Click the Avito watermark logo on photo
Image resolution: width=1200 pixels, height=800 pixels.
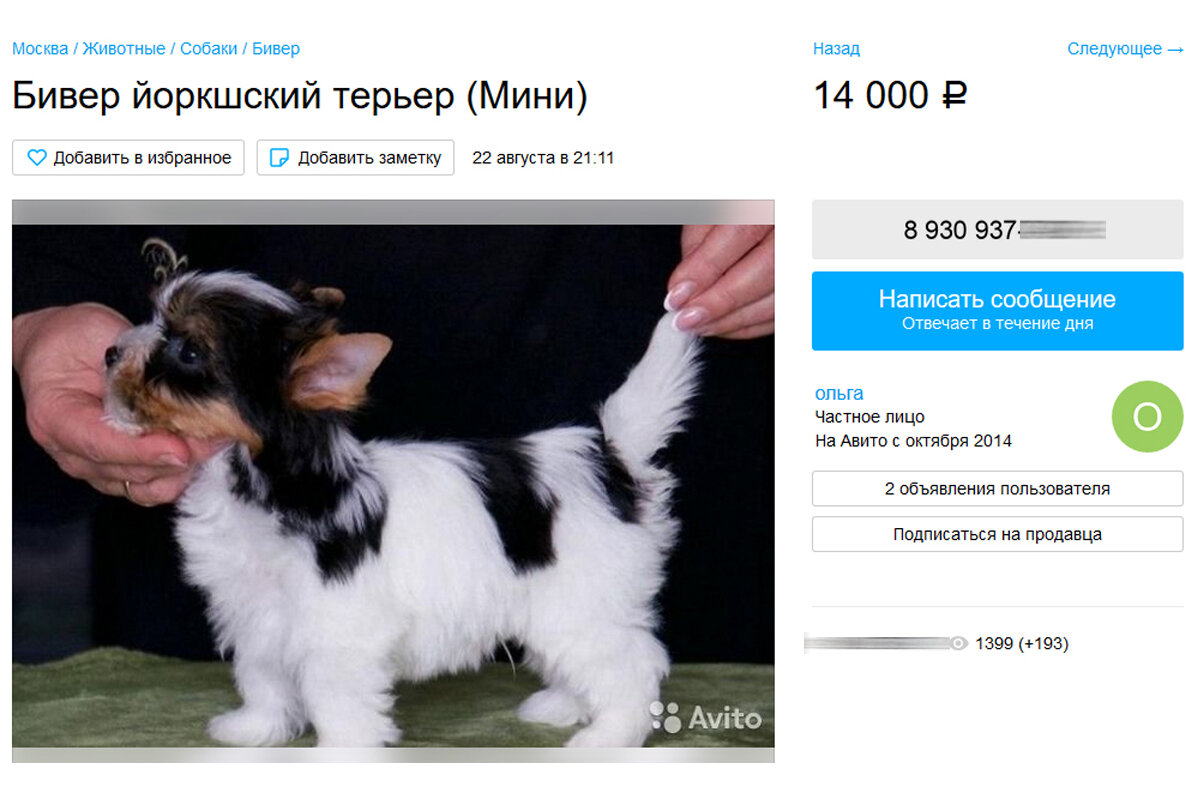click(x=705, y=717)
